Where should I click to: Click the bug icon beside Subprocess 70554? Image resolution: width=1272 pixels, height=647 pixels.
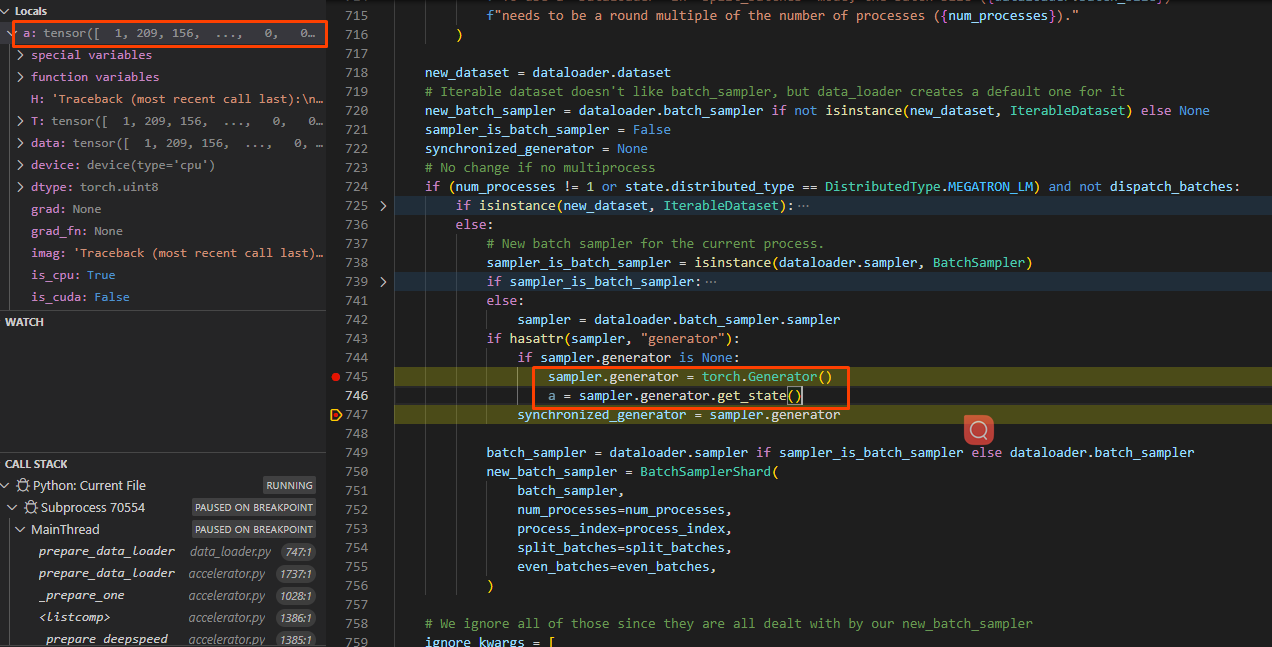[33, 507]
